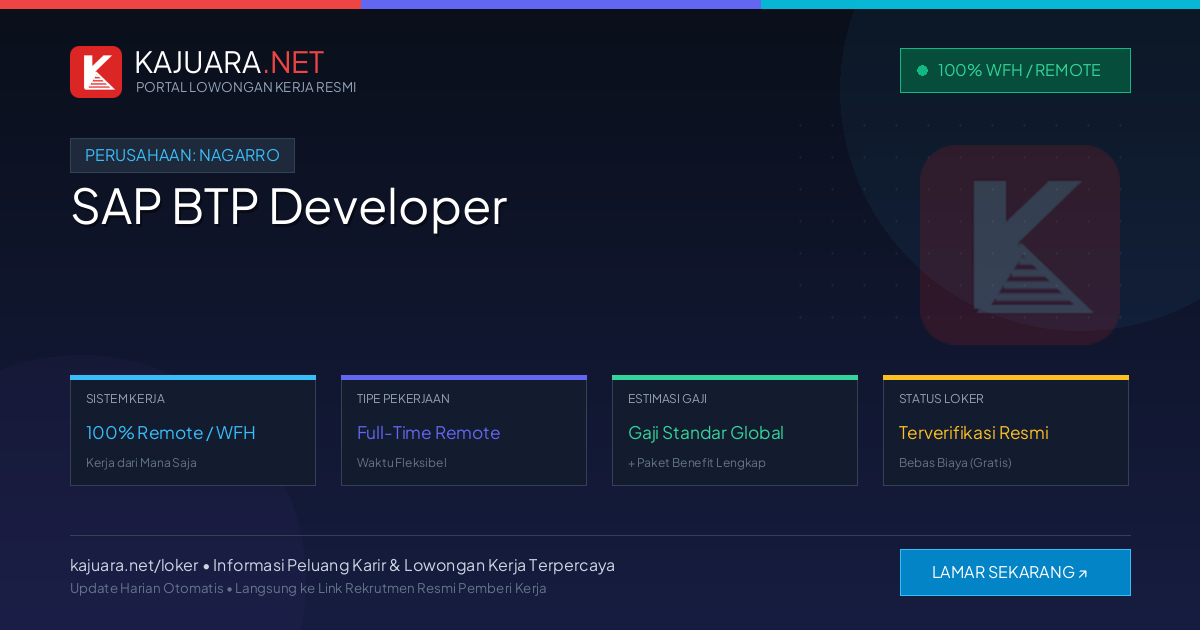Click the Update Harian Otomatis footer line

tap(308, 588)
